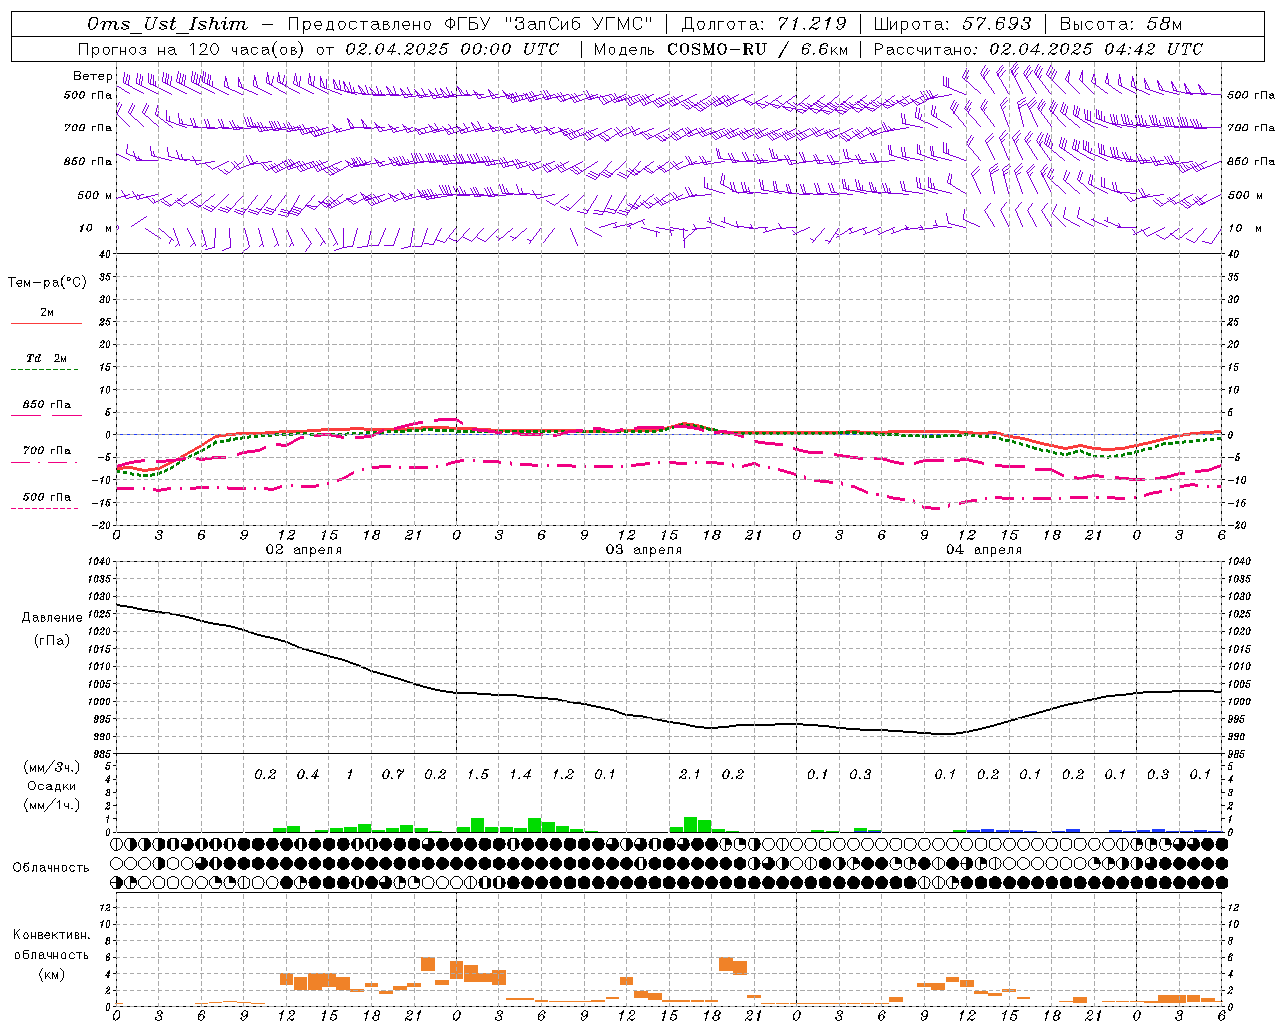Click the precipitation value 1.2

(563, 774)
